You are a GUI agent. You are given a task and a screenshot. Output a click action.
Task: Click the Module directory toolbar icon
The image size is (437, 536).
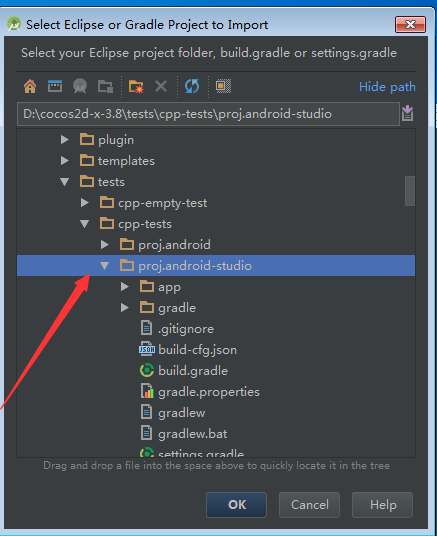click(105, 86)
